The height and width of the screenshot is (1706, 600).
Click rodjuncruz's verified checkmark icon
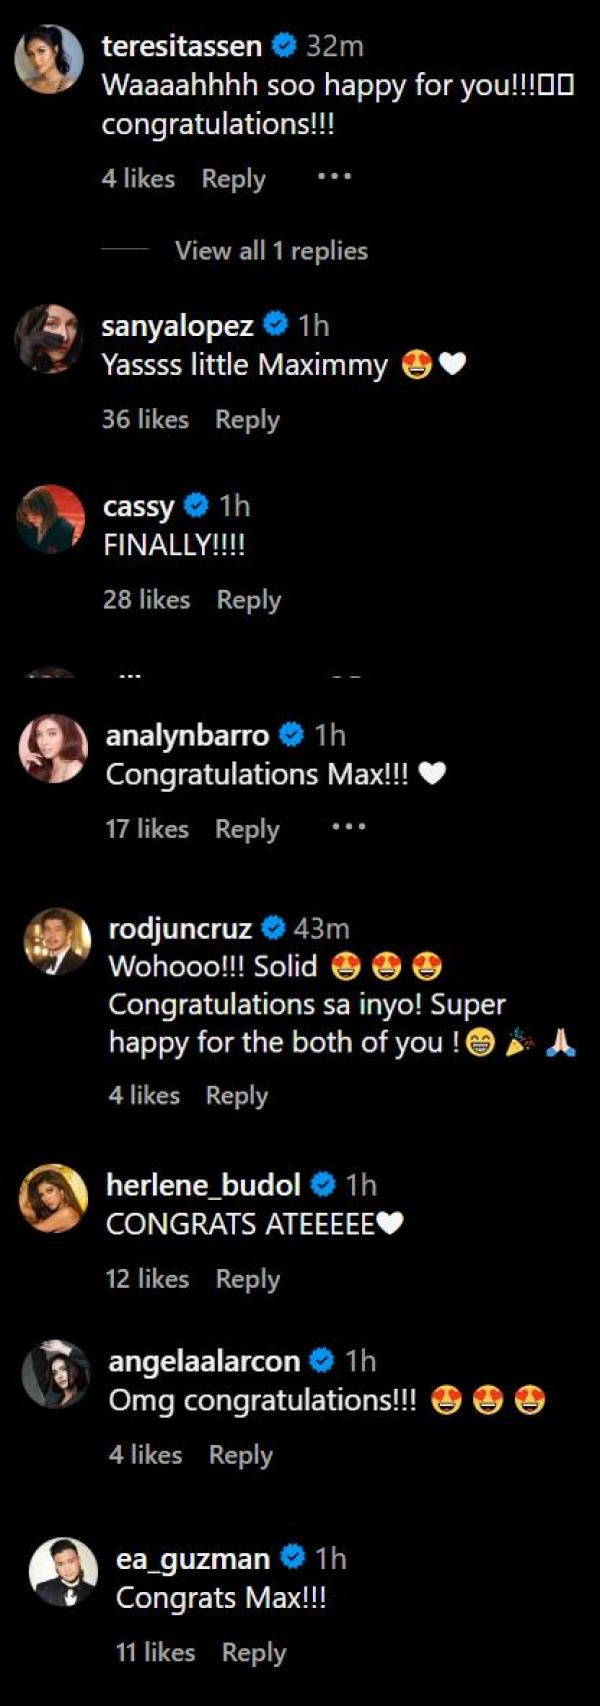point(272,928)
